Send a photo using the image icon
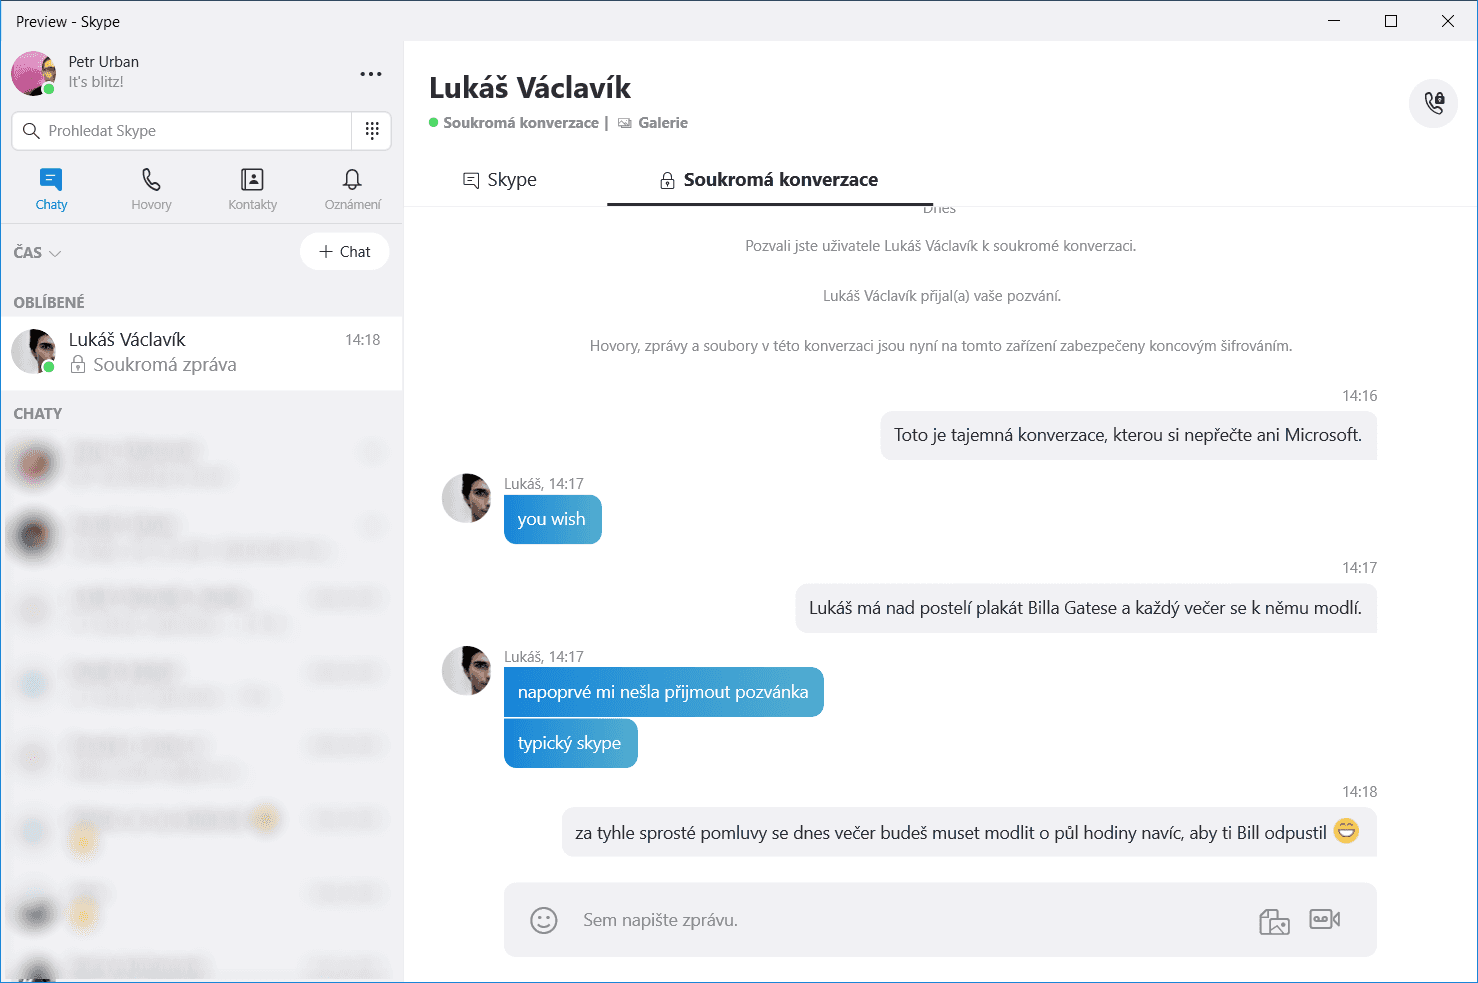Viewport: 1478px width, 983px height. tap(1273, 920)
